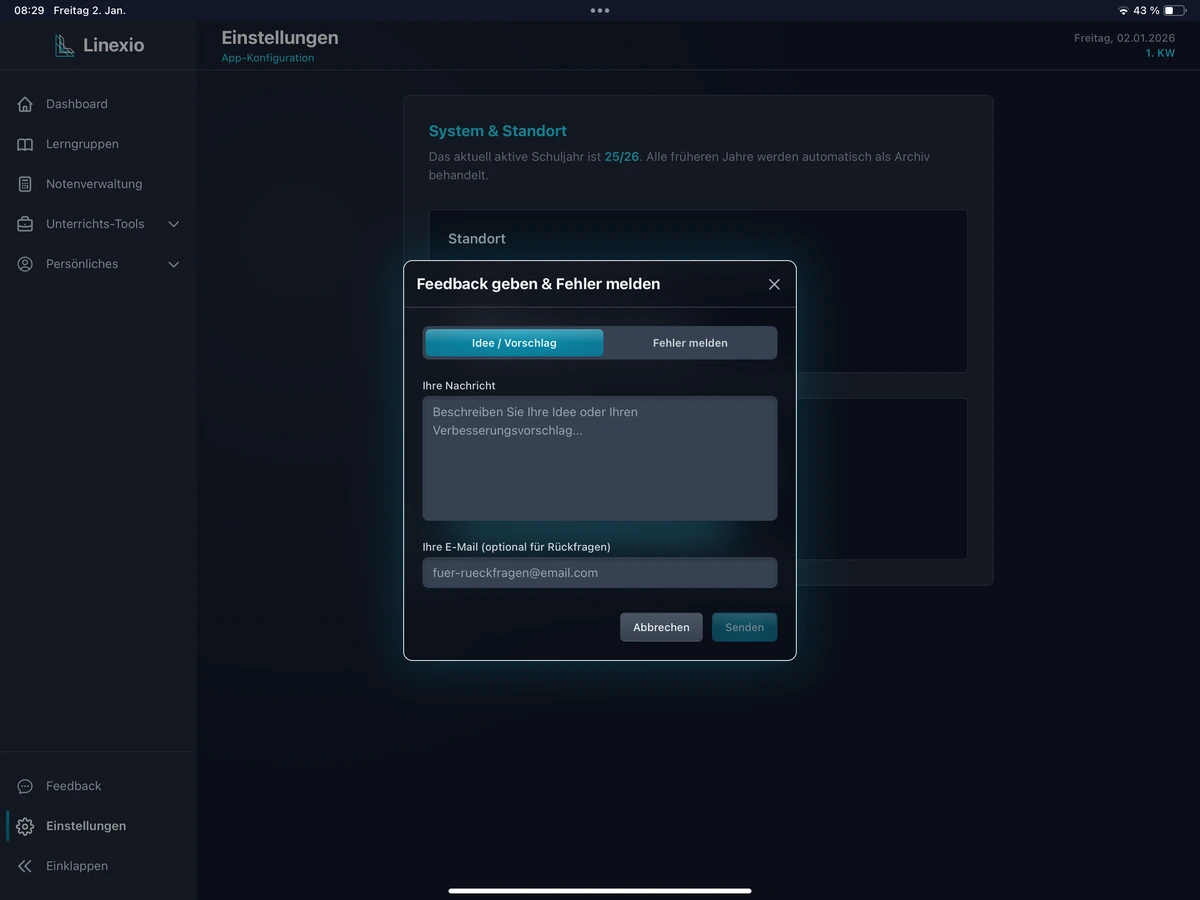Click the Abbrechen button

pyautogui.click(x=661, y=627)
